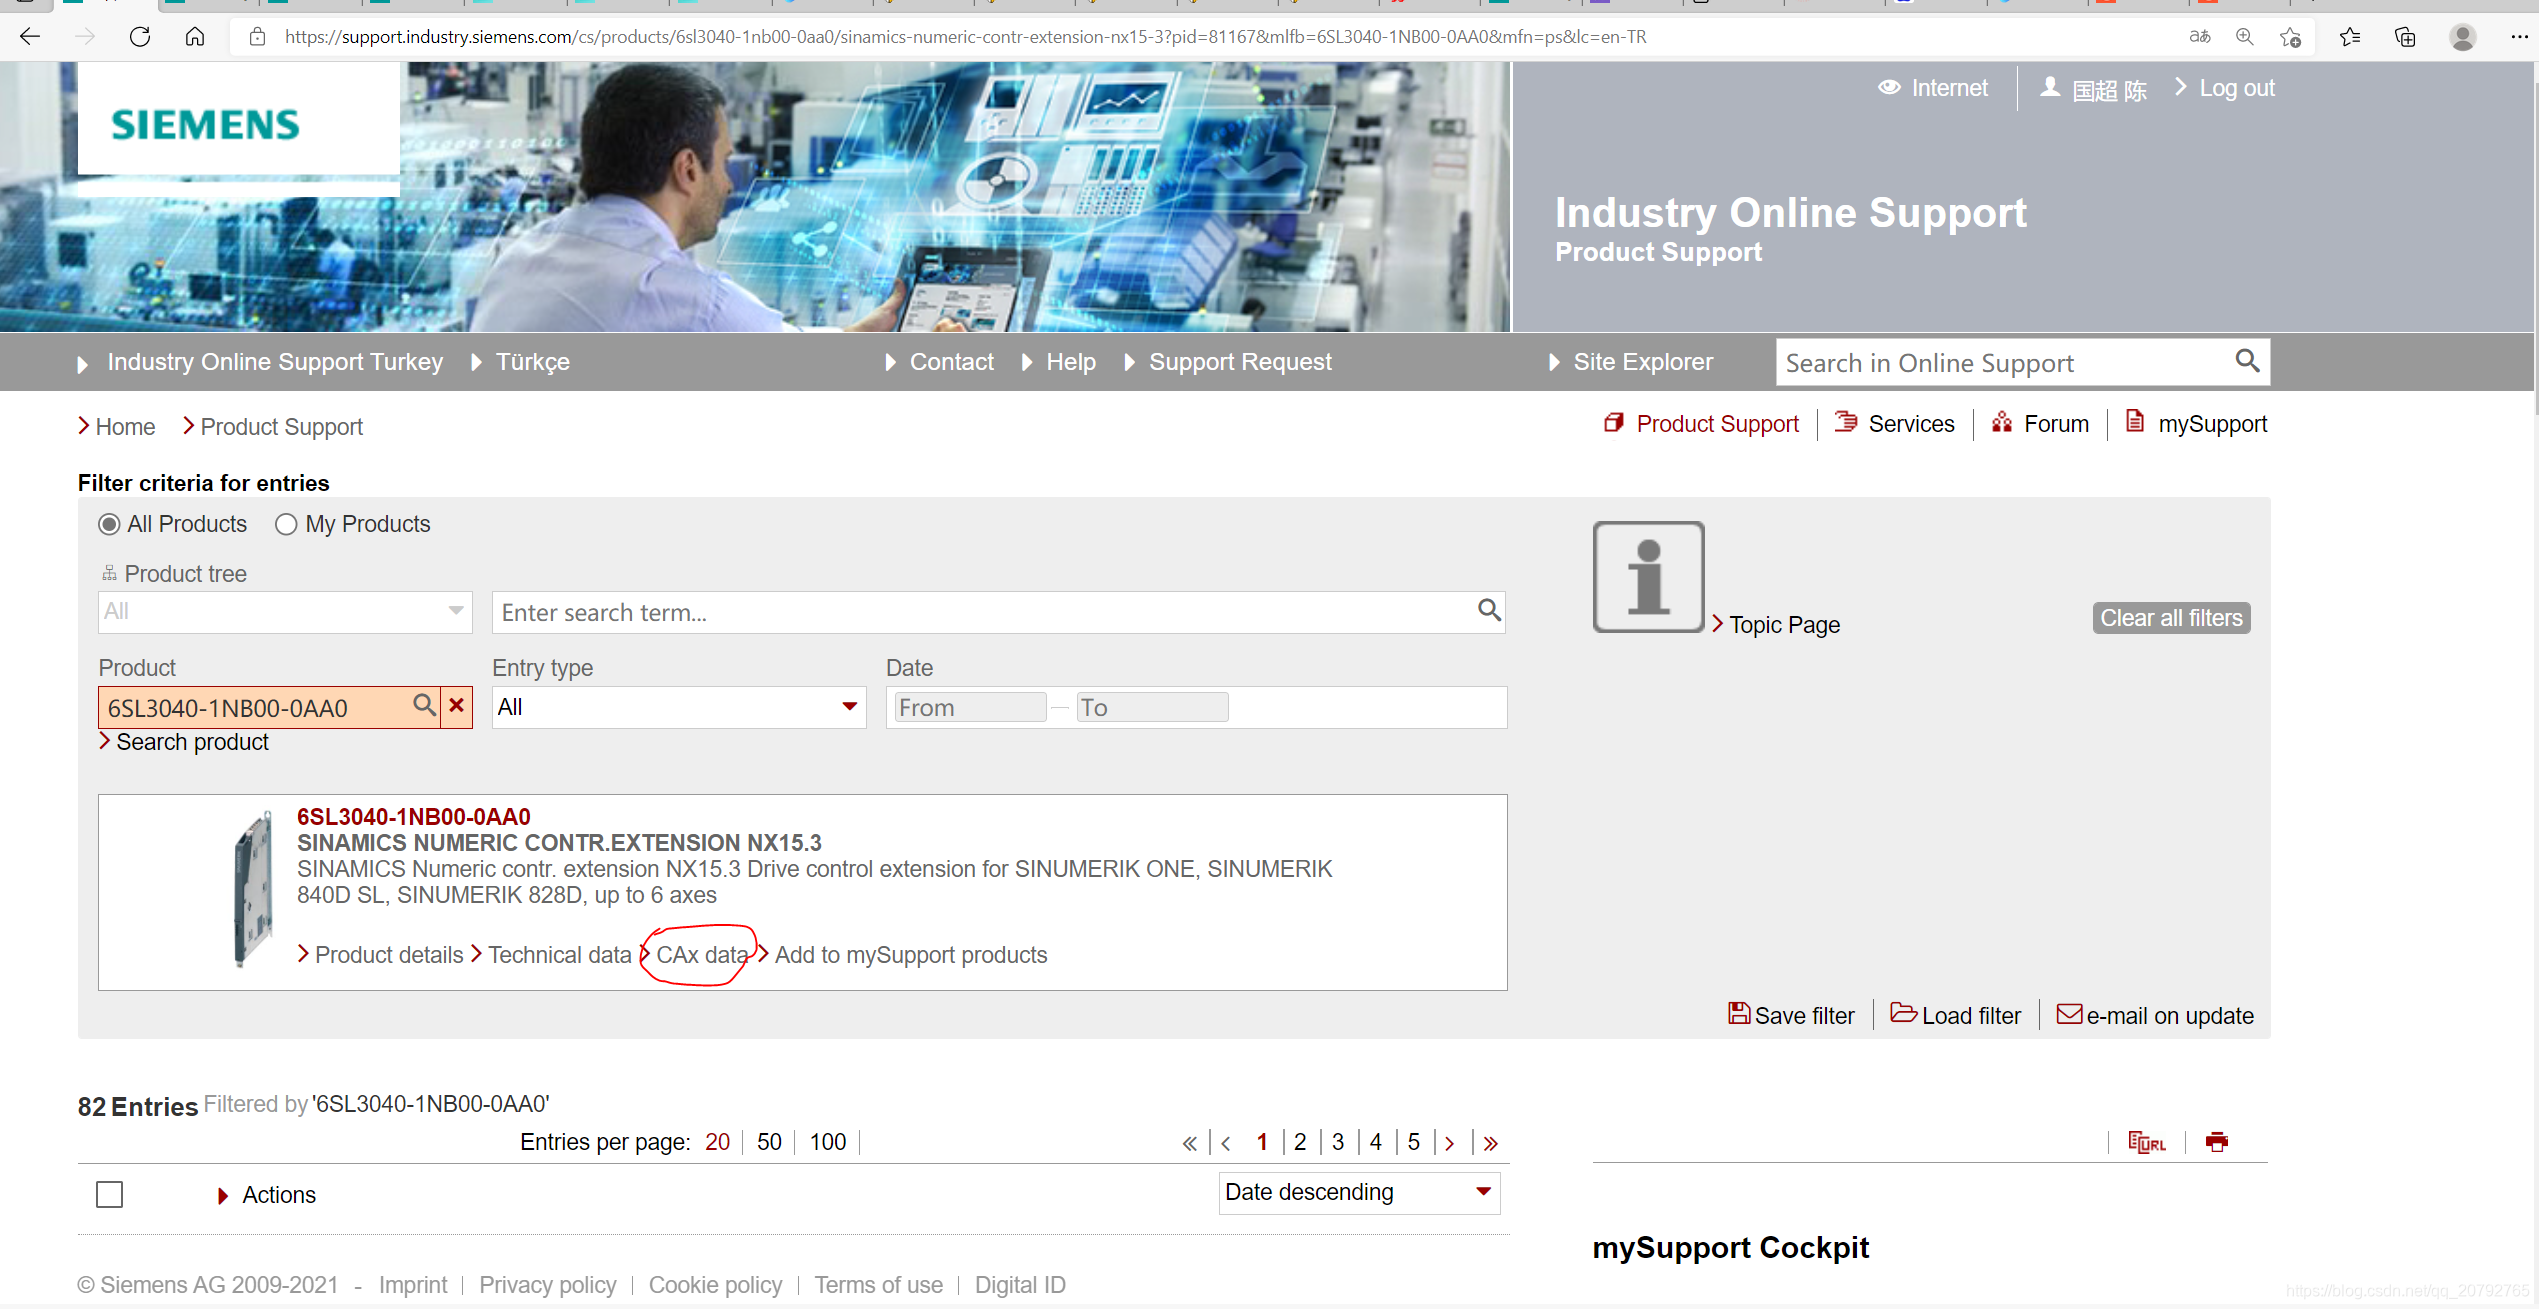The height and width of the screenshot is (1309, 2539).
Task: Open the browser collections panel
Action: pos(2405,37)
